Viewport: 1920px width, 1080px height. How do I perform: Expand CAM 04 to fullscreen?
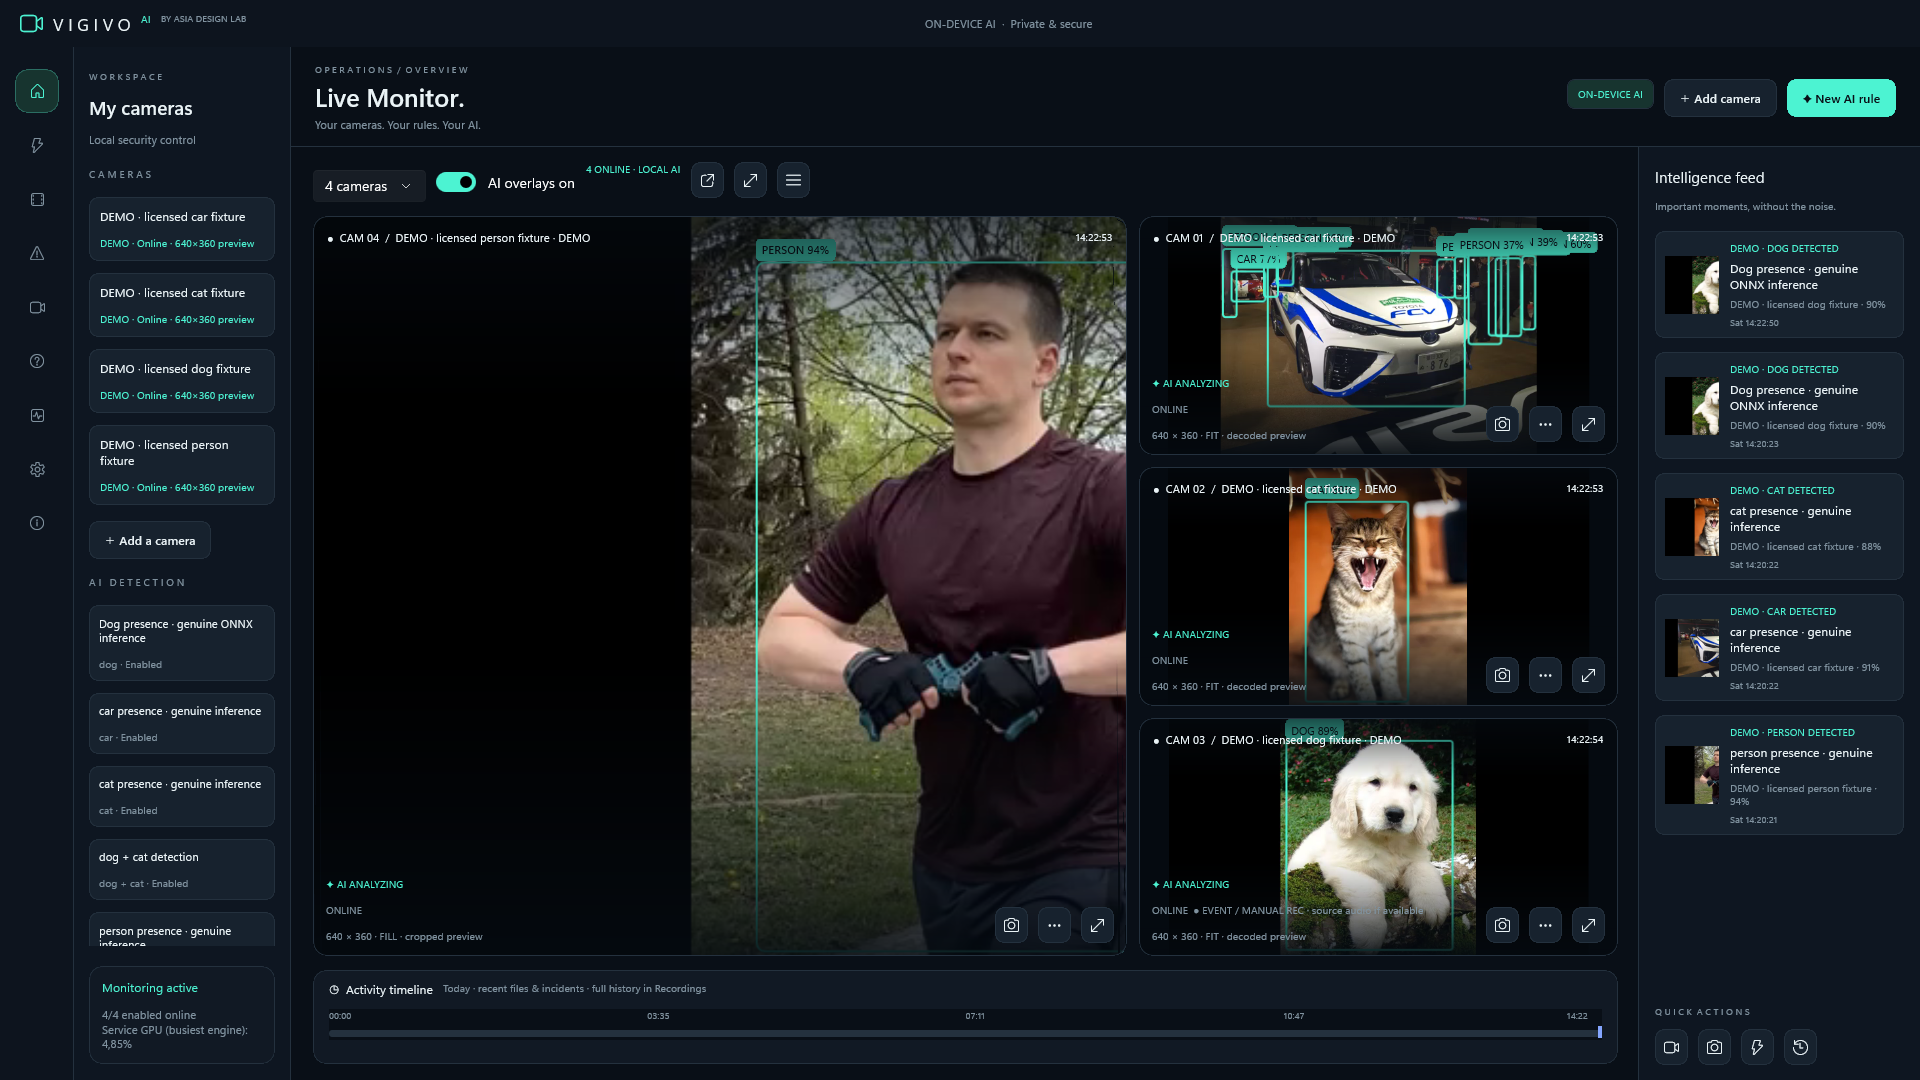click(x=1097, y=925)
